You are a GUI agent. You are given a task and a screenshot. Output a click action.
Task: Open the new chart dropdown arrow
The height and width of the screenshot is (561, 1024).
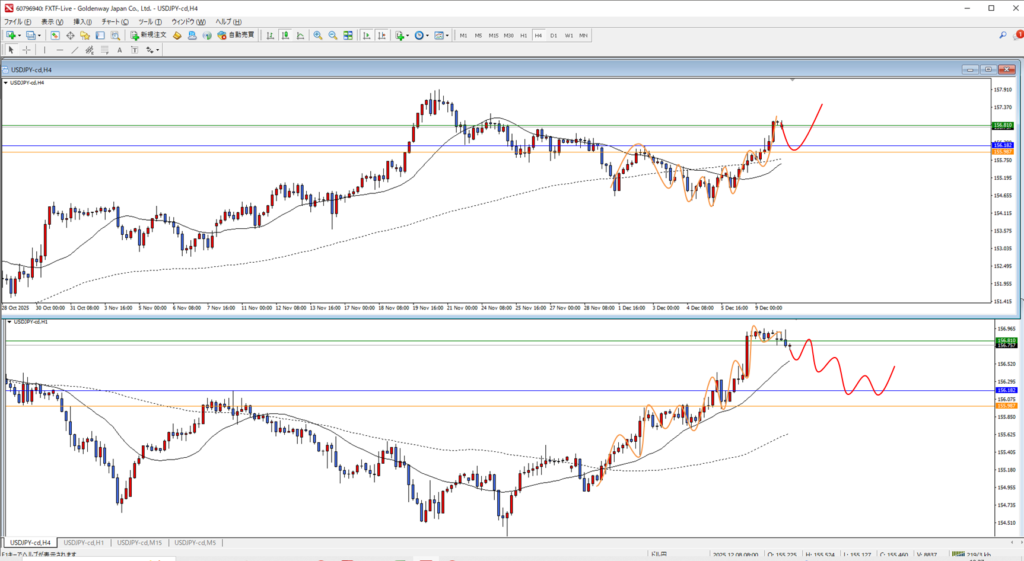pyautogui.click(x=19, y=35)
